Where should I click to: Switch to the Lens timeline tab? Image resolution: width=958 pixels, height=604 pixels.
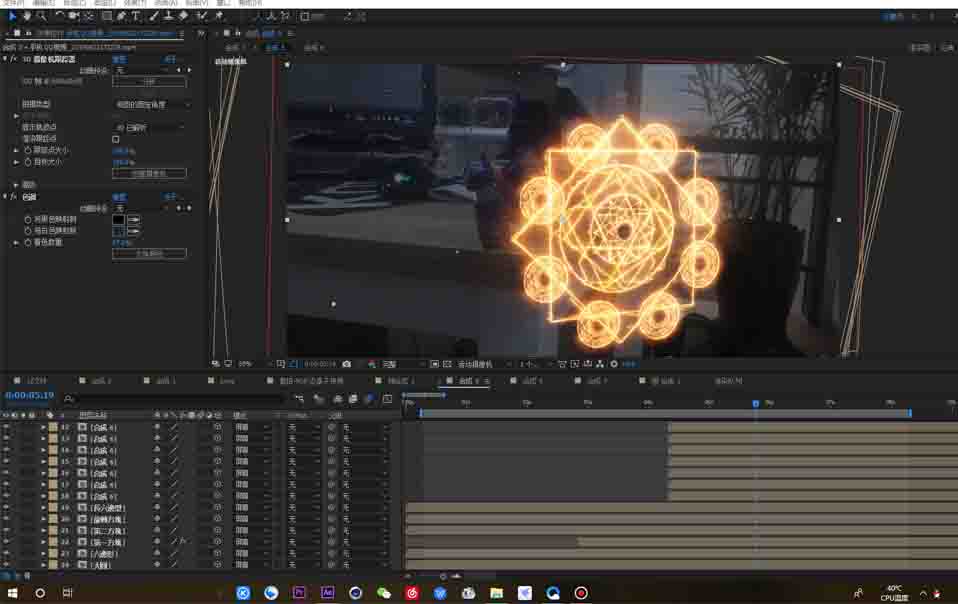(228, 381)
